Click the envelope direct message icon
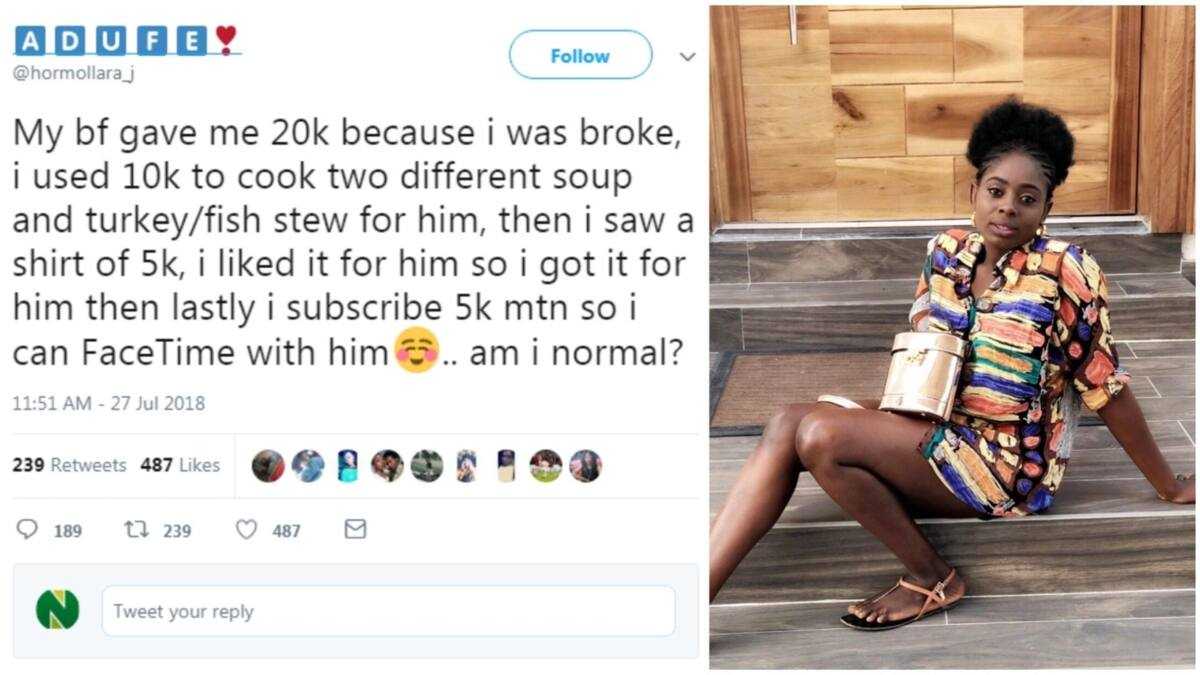This screenshot has height=675, width=1200. pos(355,529)
